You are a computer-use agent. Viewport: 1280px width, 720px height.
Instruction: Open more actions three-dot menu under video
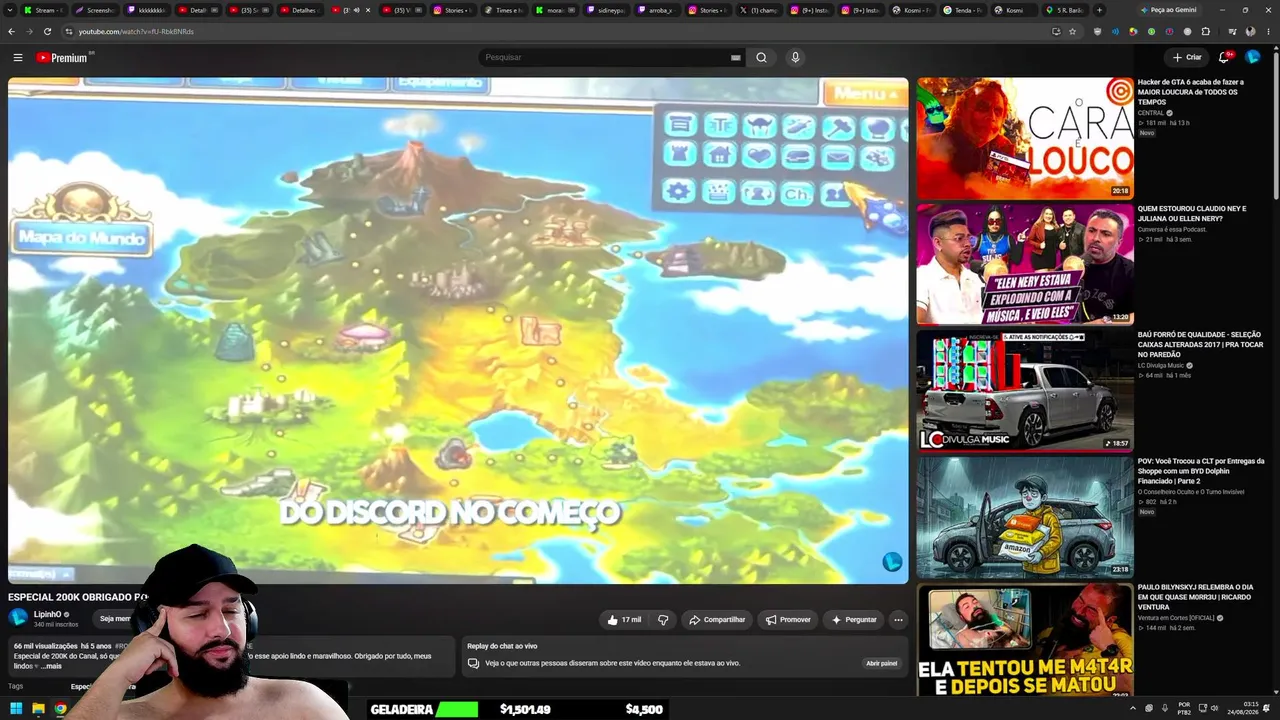[898, 620]
